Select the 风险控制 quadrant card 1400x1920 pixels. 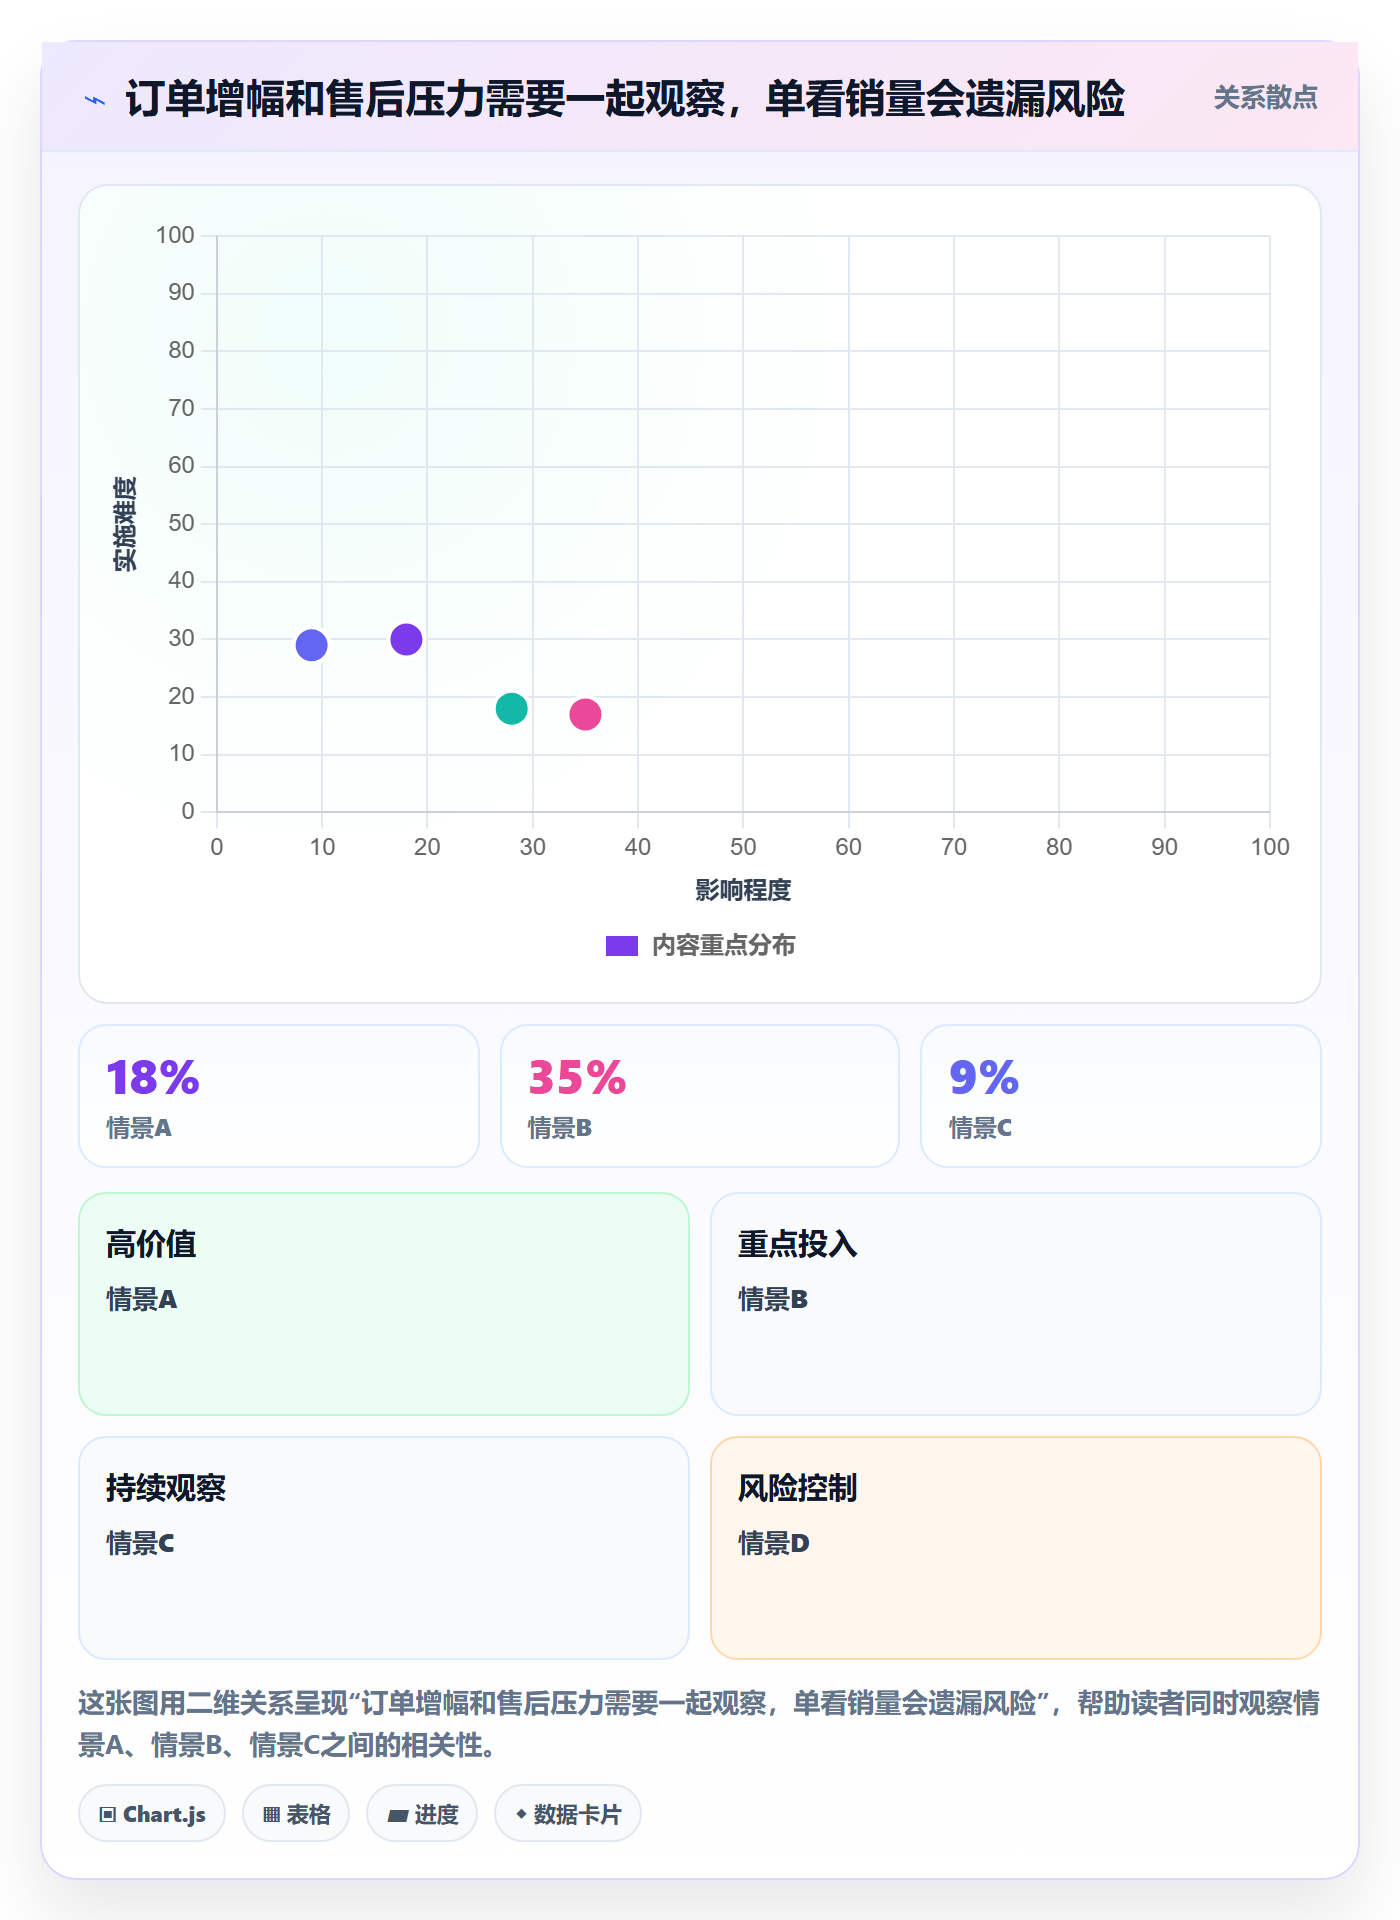click(1016, 1548)
